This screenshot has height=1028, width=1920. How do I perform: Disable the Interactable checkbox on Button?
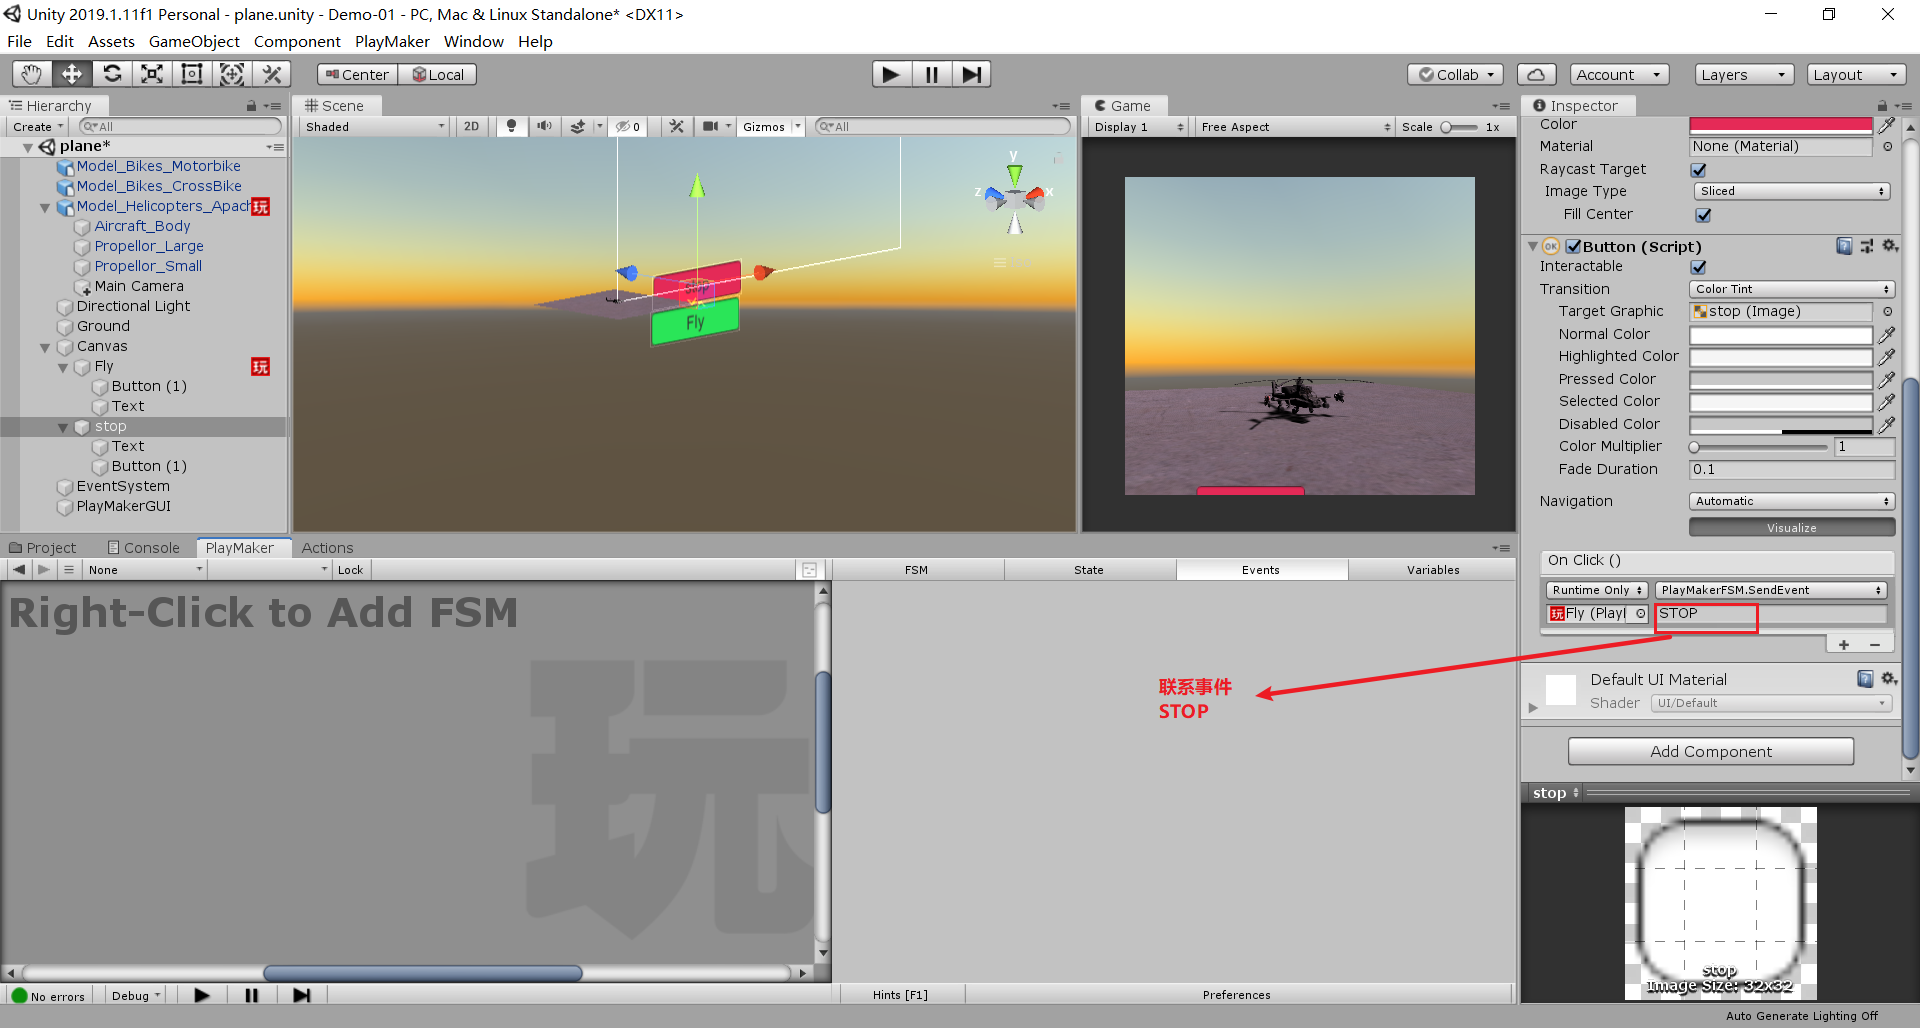click(1698, 266)
